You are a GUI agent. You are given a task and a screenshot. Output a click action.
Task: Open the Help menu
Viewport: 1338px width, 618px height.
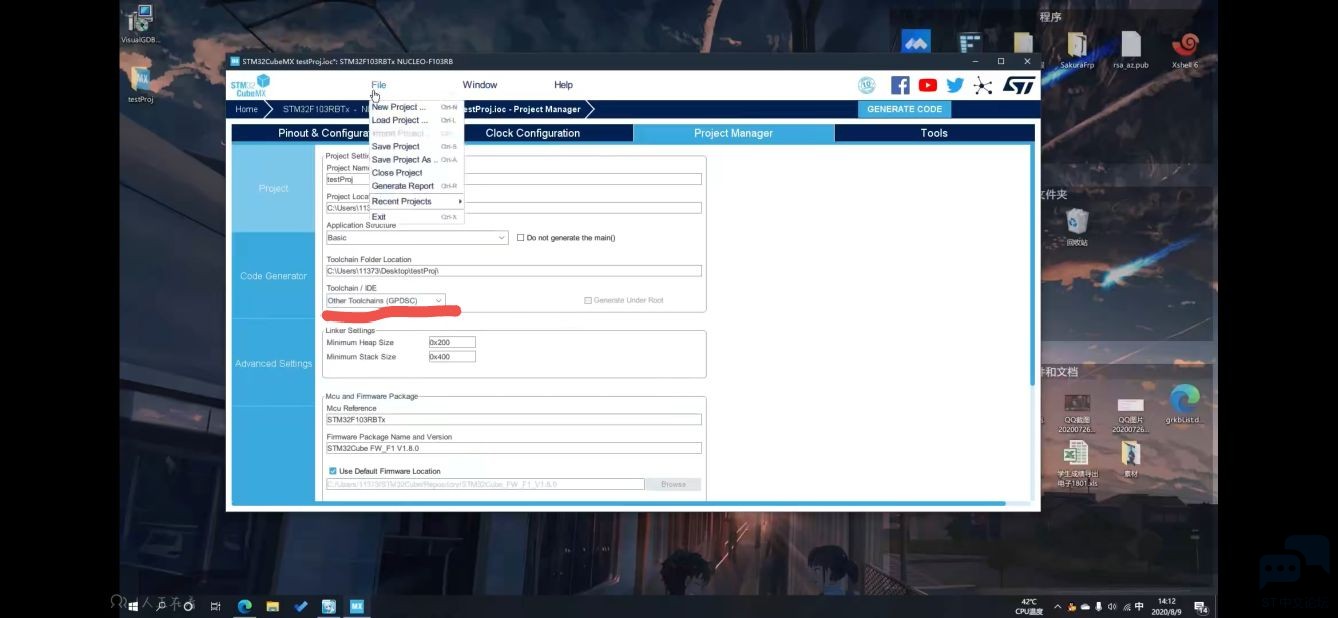(563, 85)
